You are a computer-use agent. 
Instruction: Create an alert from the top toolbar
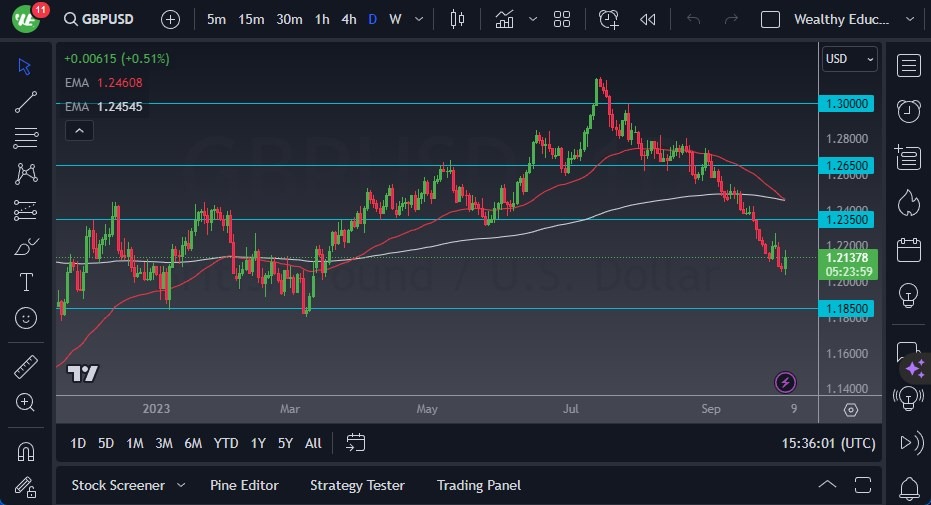point(608,19)
